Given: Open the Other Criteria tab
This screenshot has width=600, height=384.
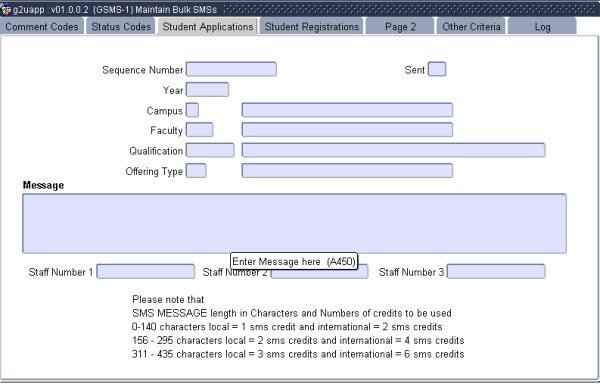Looking at the screenshot, I should [471, 27].
